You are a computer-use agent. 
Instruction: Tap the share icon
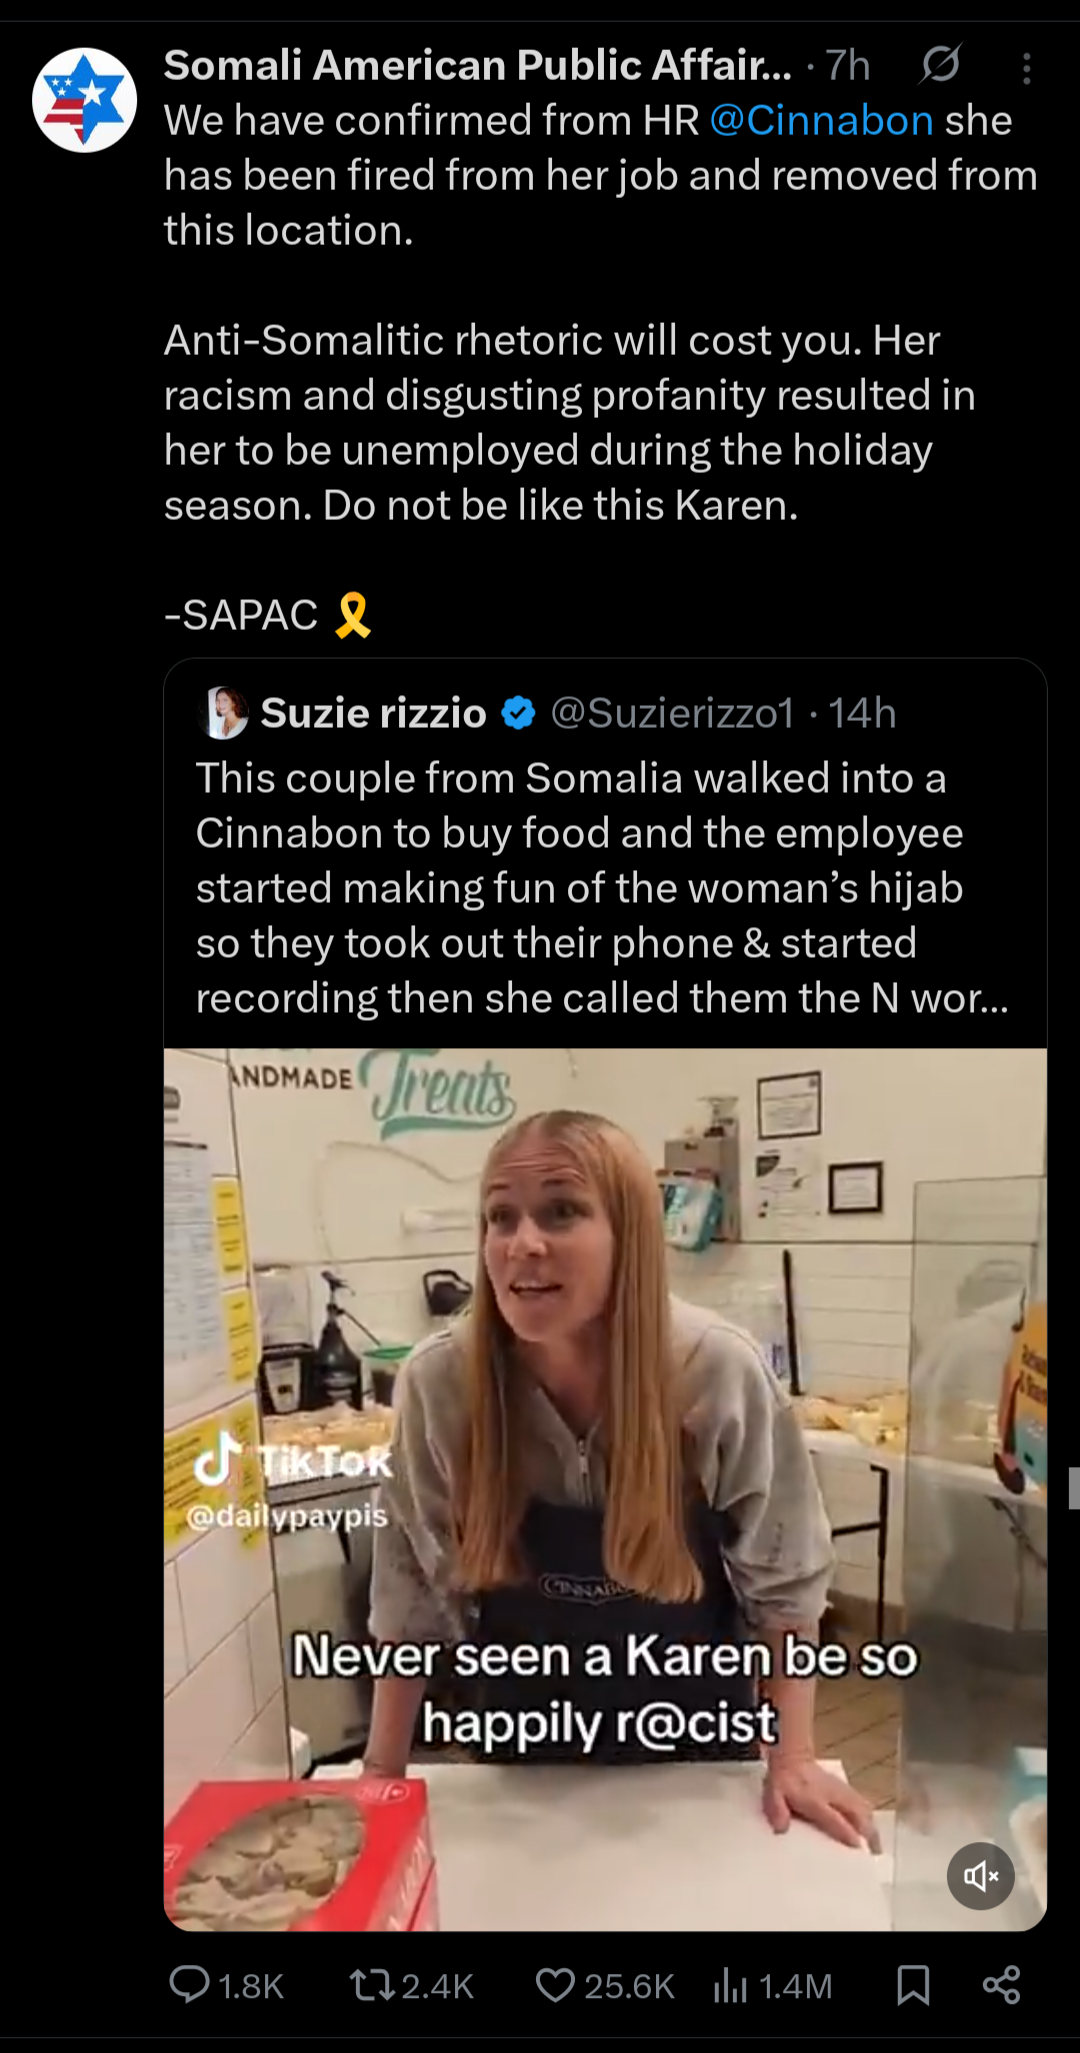1001,1985
